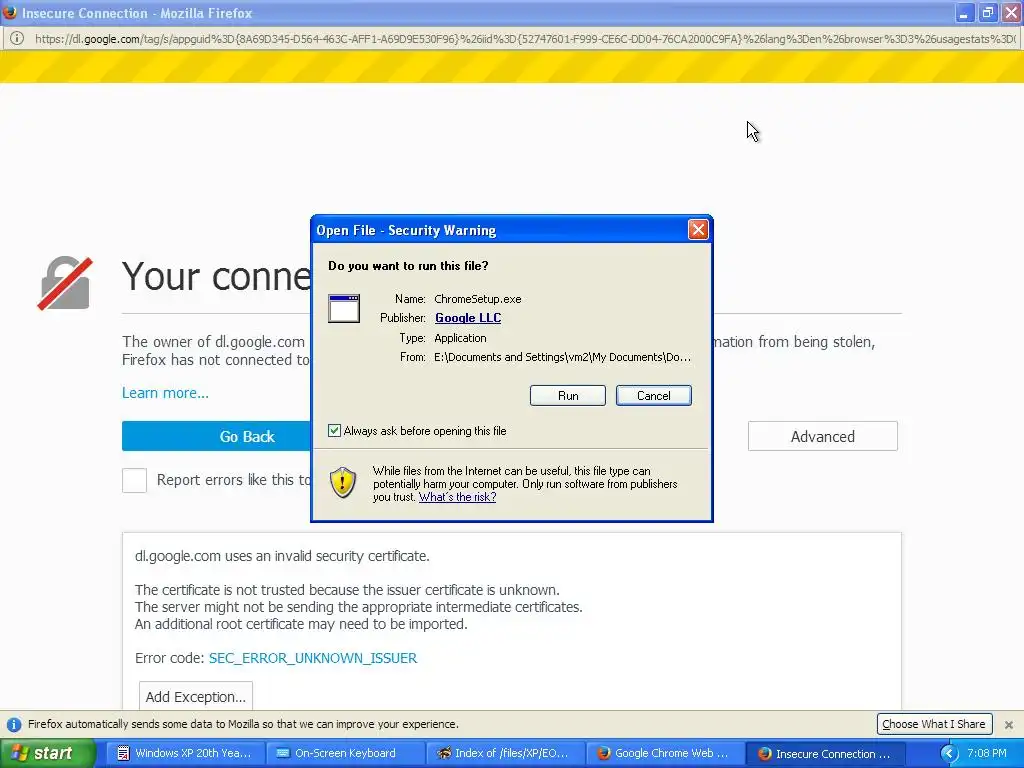Tick the Report errors like this checkbox
Viewport: 1024px width, 768px height.
coord(135,481)
